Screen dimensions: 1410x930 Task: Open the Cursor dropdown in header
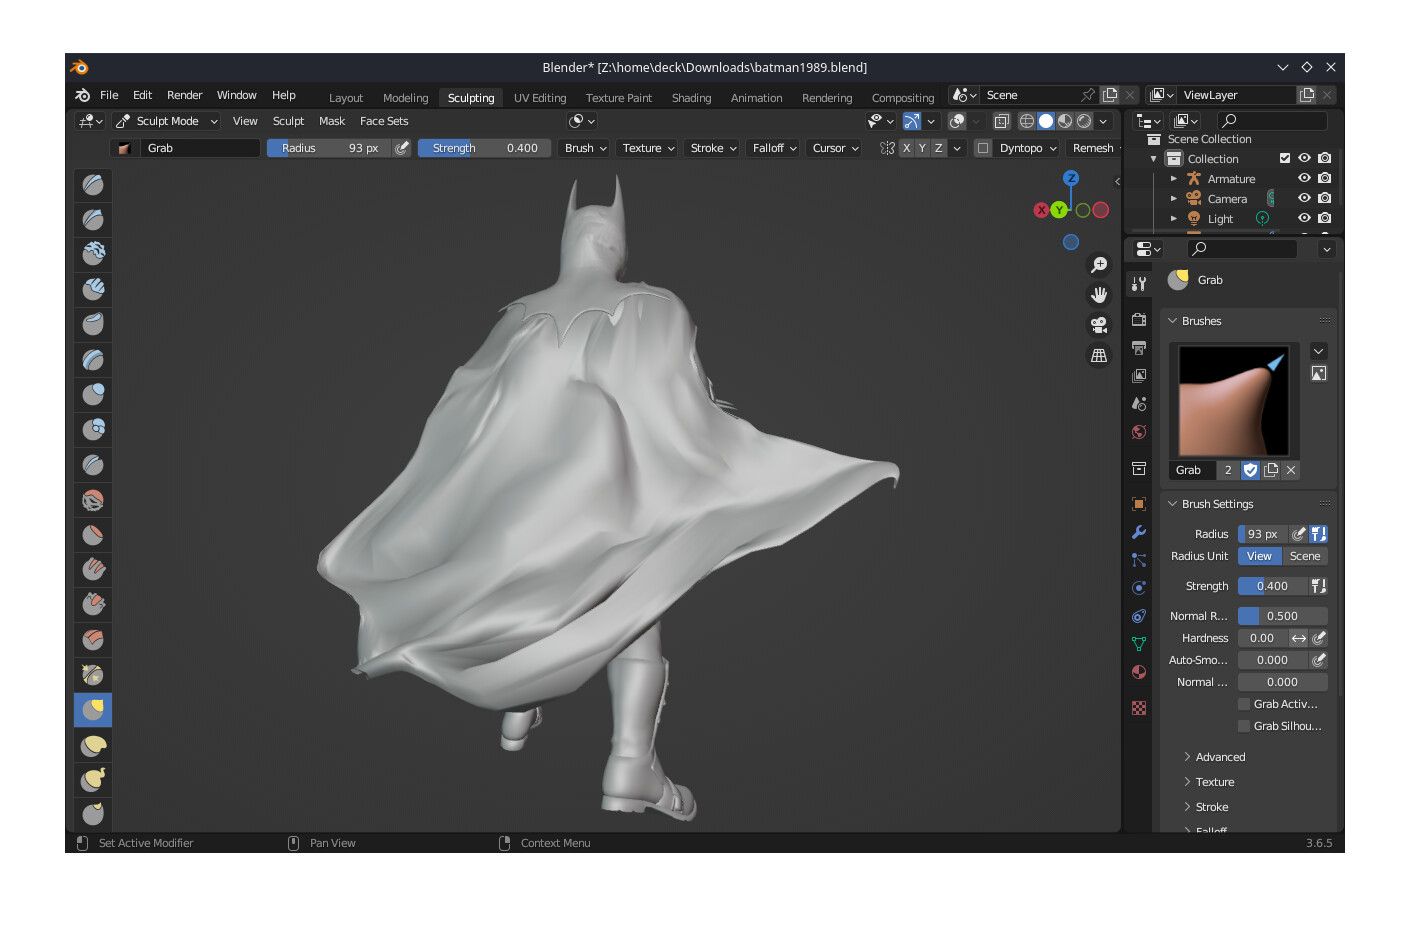(x=835, y=148)
